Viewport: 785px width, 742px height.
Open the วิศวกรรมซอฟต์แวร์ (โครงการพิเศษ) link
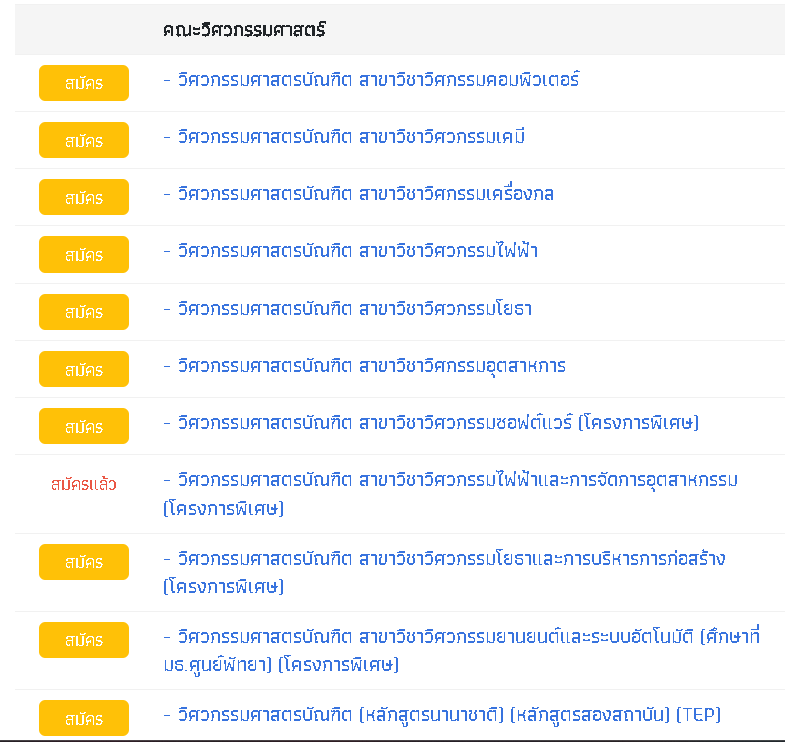(x=431, y=423)
